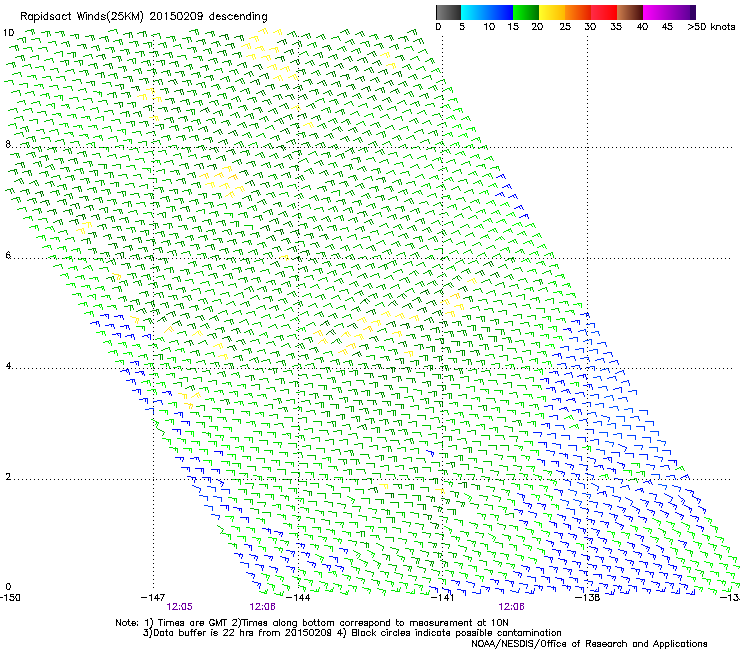Click the '>50 knots' legend label
Screen dimensions: 740x650
711,27
